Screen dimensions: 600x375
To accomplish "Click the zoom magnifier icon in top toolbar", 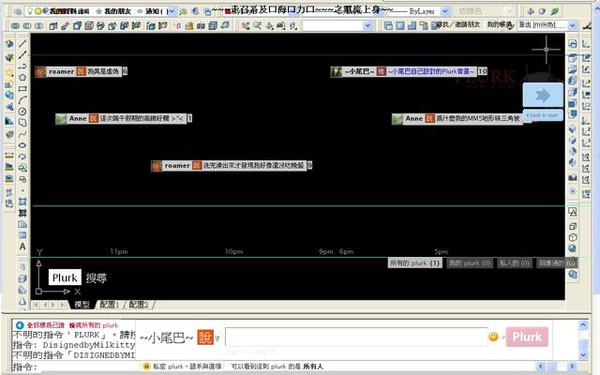I will (257, 26).
